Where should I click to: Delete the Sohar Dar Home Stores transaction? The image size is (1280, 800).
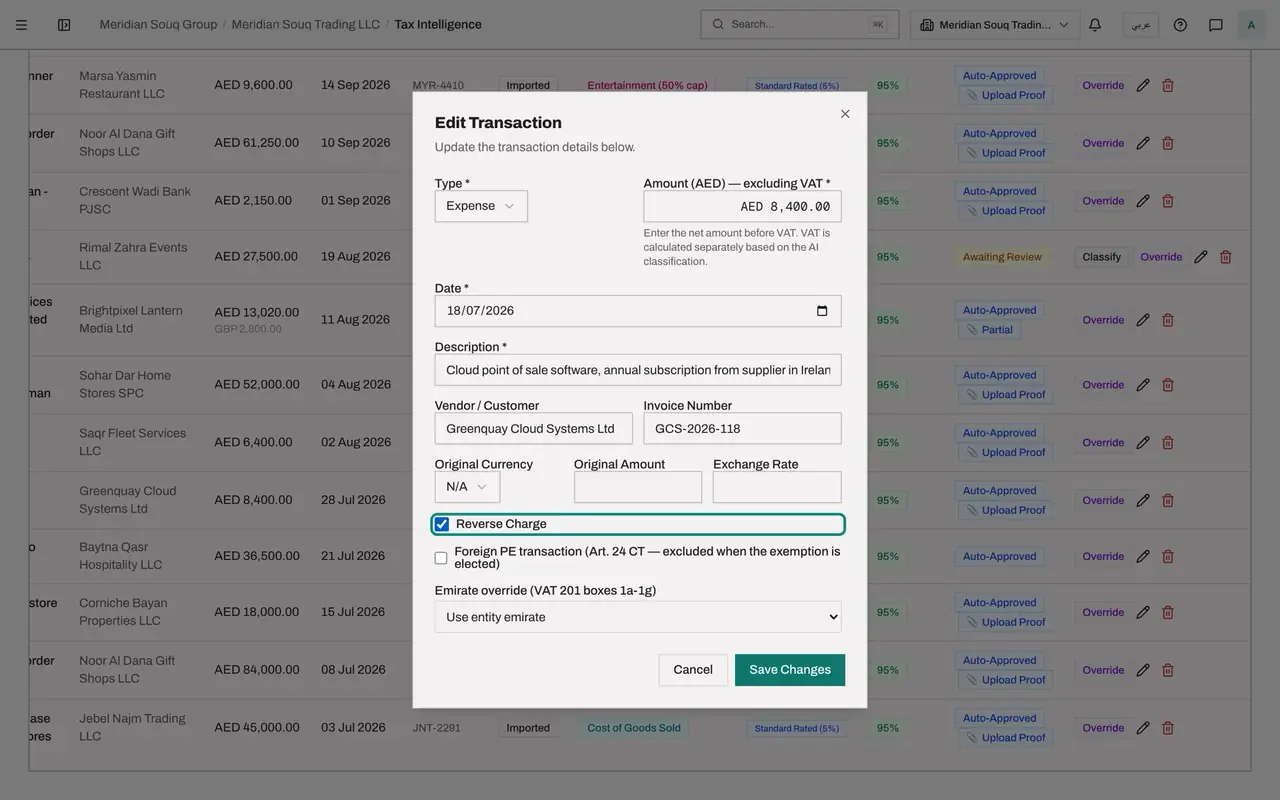click(x=1168, y=385)
